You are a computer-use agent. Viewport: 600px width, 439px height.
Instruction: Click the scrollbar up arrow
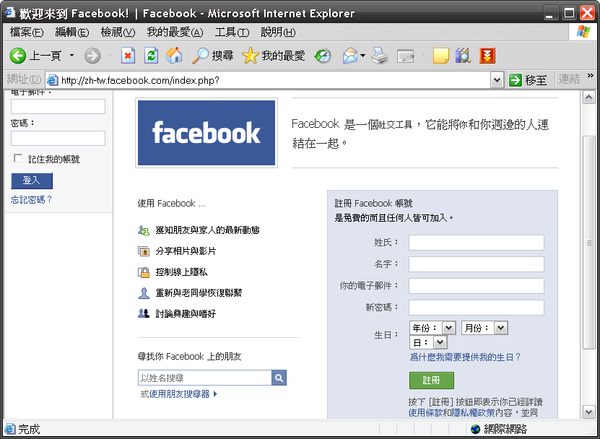[589, 97]
